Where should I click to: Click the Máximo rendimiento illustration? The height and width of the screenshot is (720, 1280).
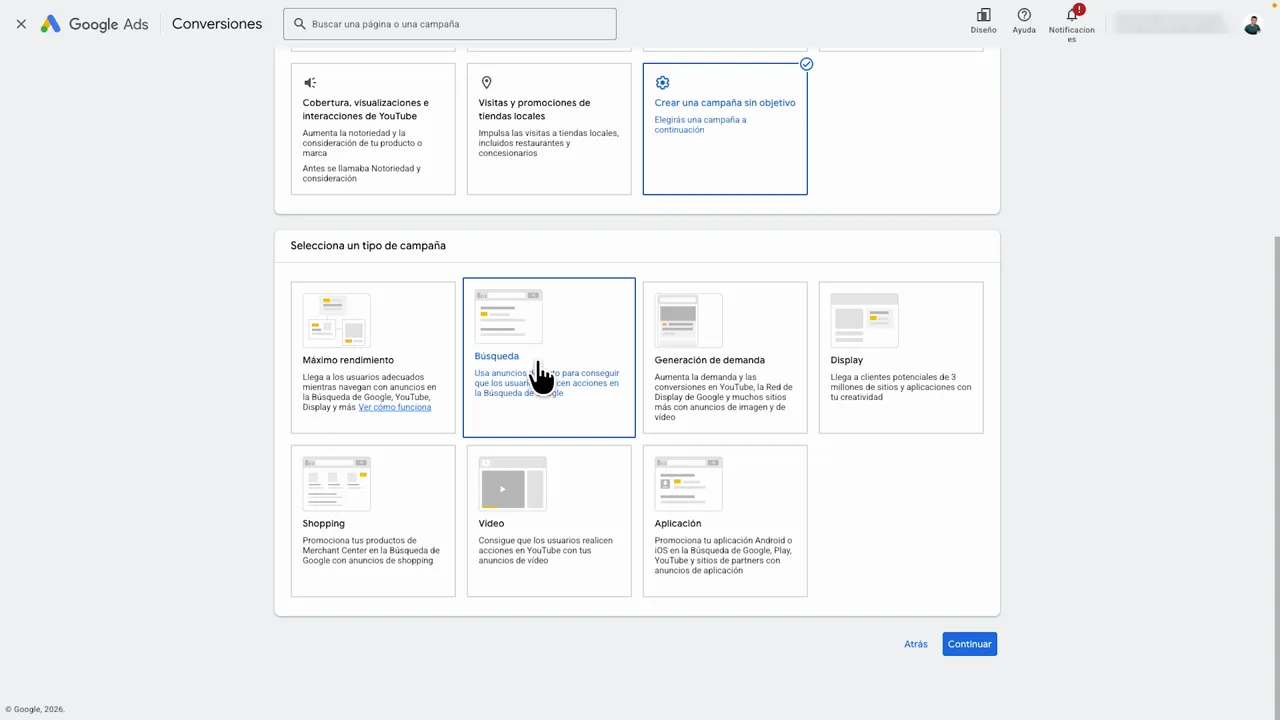[x=336, y=320]
